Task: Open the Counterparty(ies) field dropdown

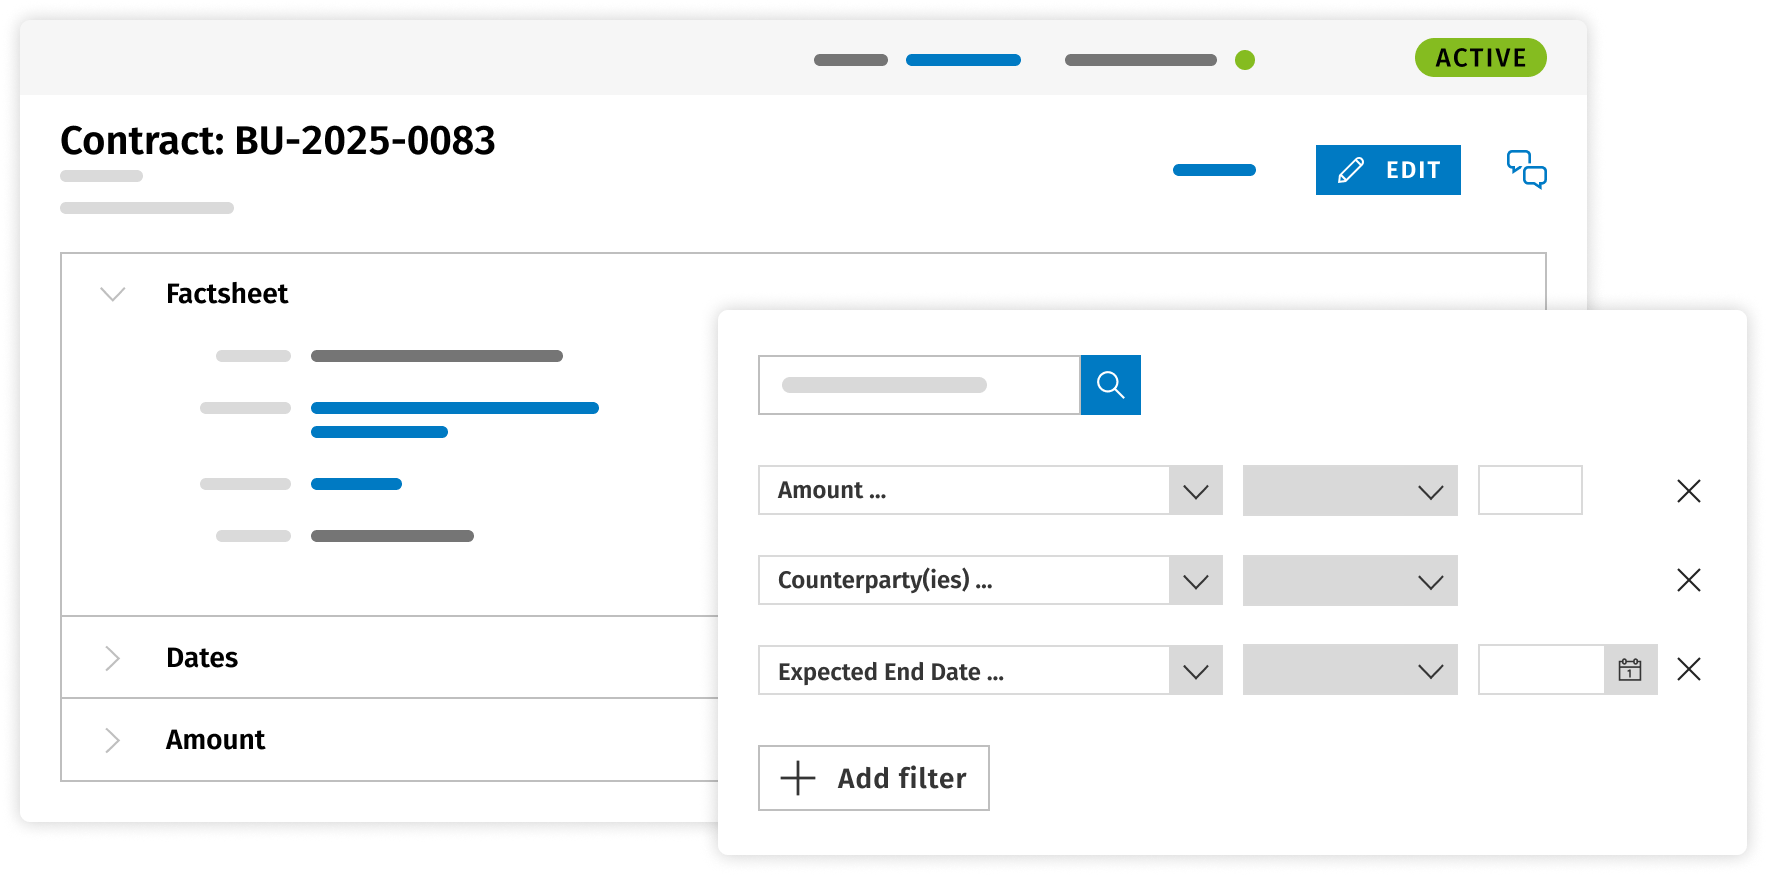Action: [x=1195, y=581]
